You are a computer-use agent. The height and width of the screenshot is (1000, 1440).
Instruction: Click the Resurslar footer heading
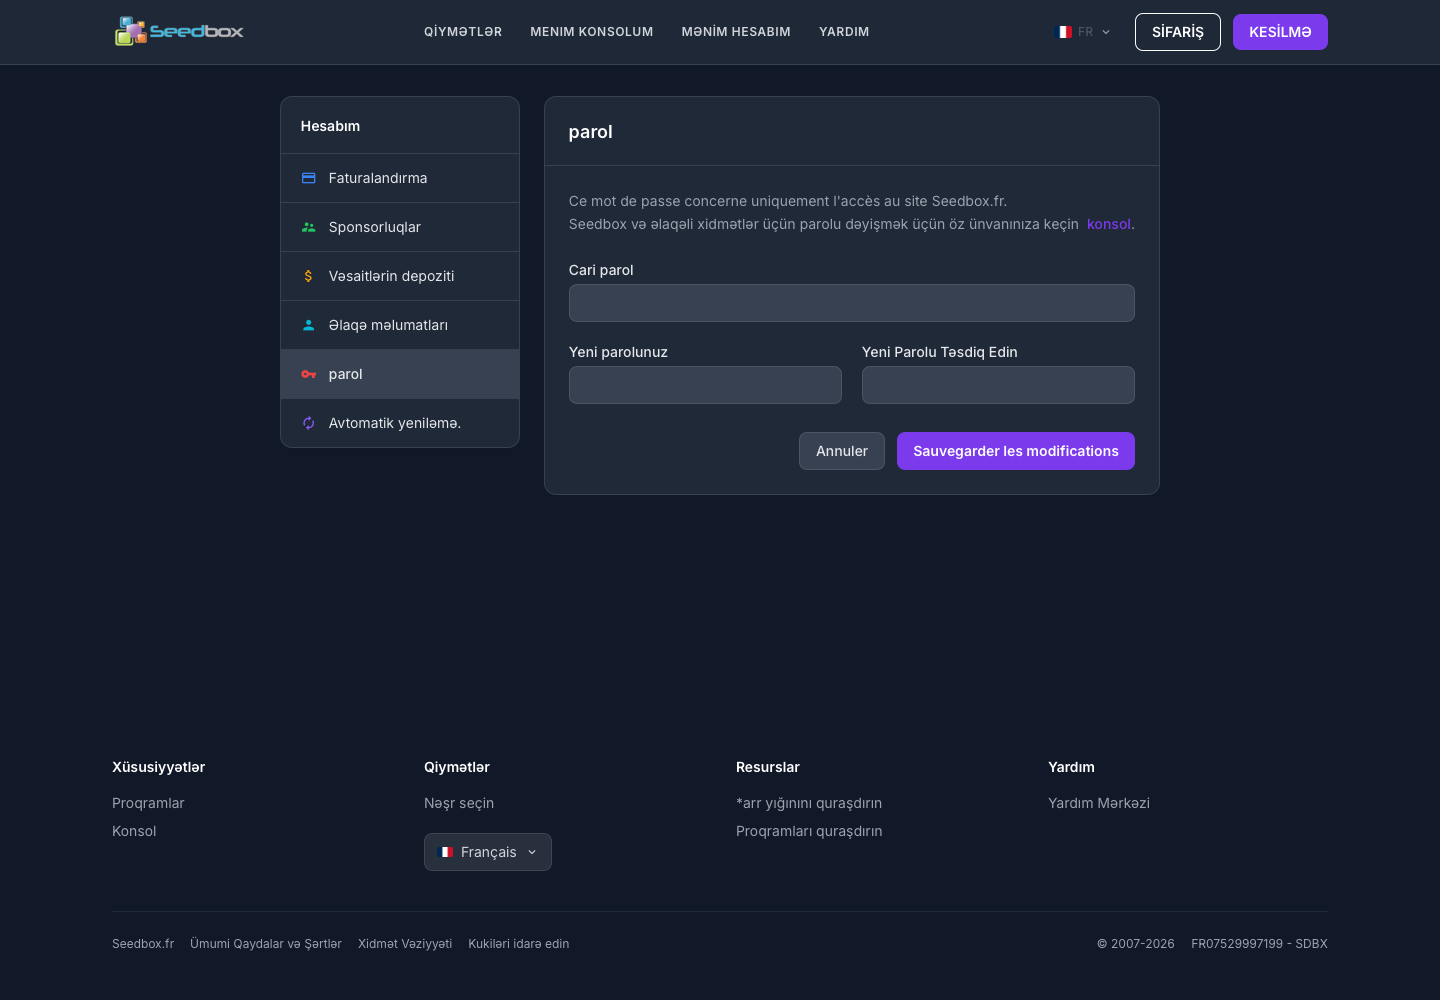pyautogui.click(x=768, y=767)
